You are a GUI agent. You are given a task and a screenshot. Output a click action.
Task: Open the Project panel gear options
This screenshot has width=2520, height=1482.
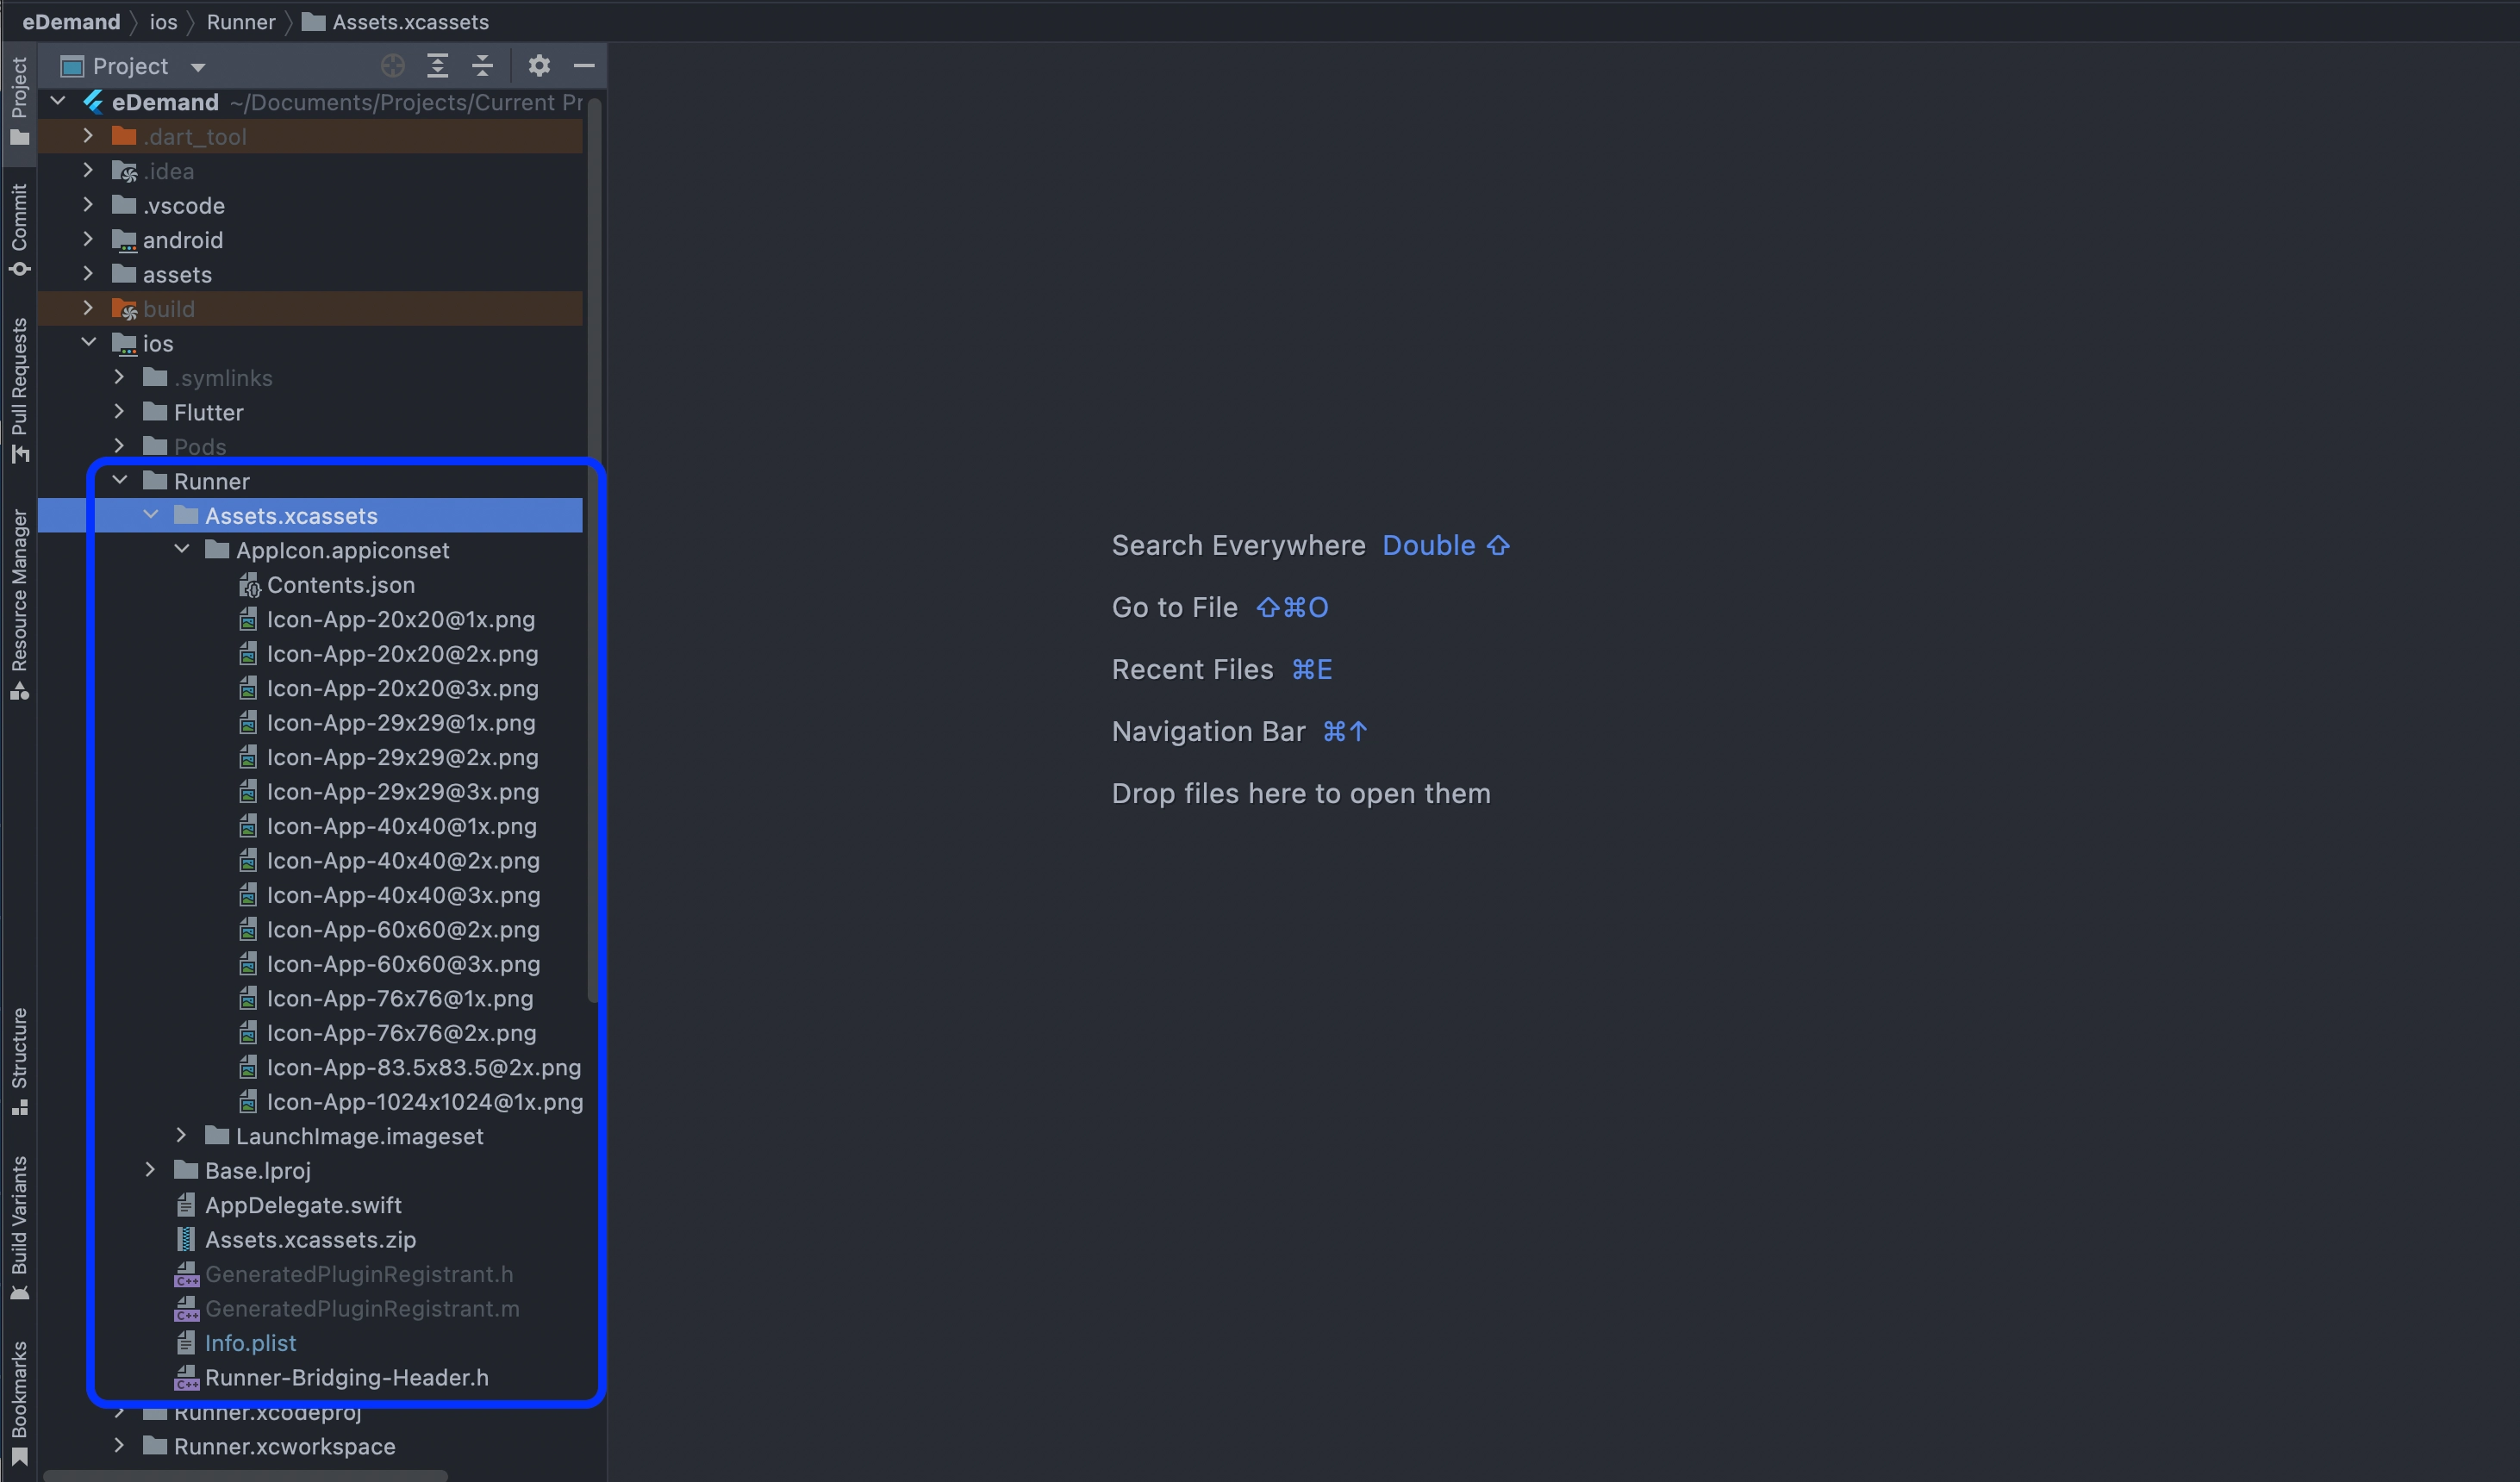pyautogui.click(x=539, y=66)
